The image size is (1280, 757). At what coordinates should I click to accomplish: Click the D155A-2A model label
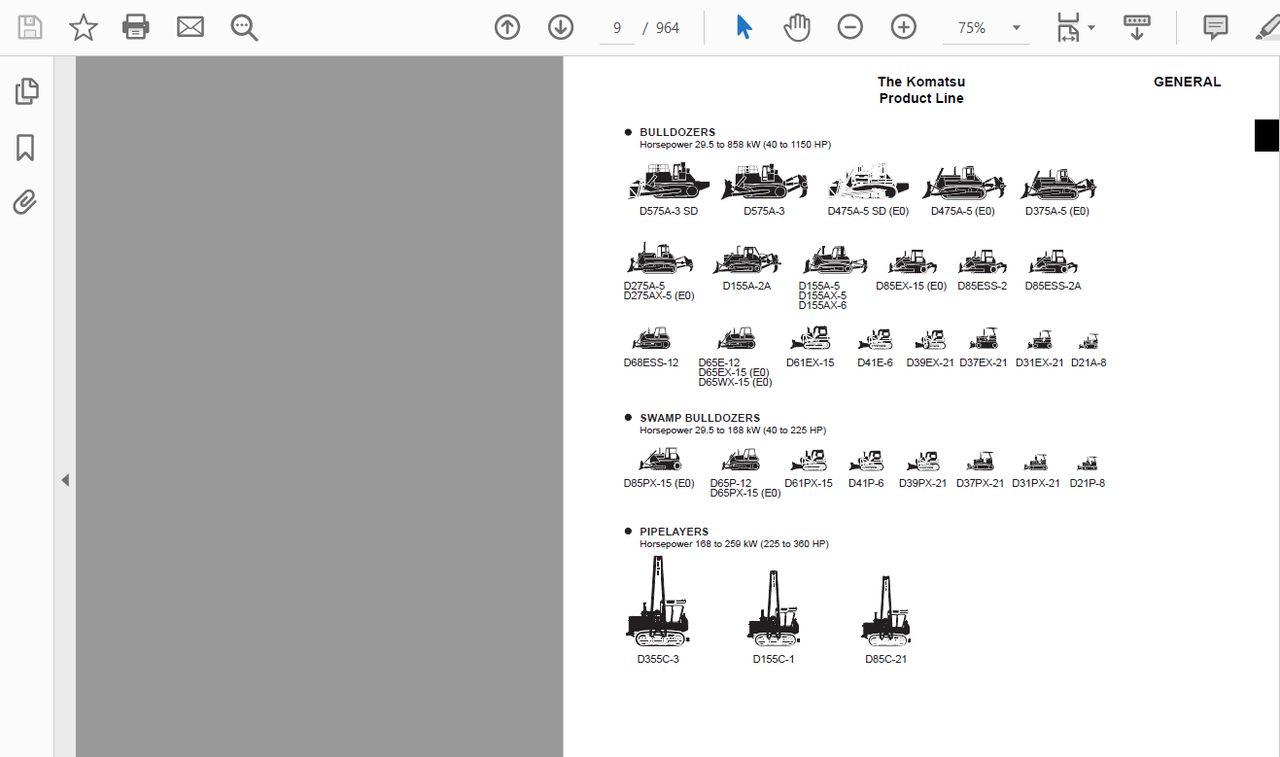747,286
